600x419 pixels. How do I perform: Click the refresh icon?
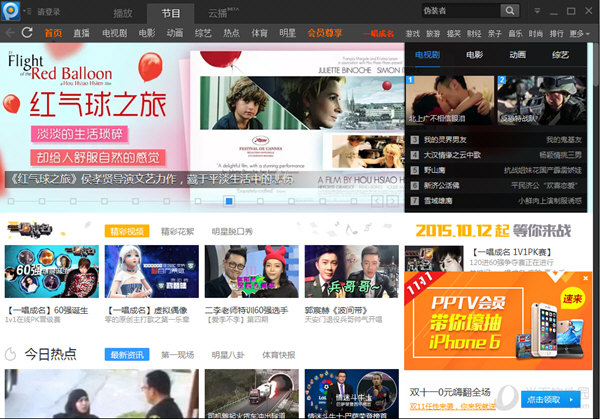(x=27, y=33)
